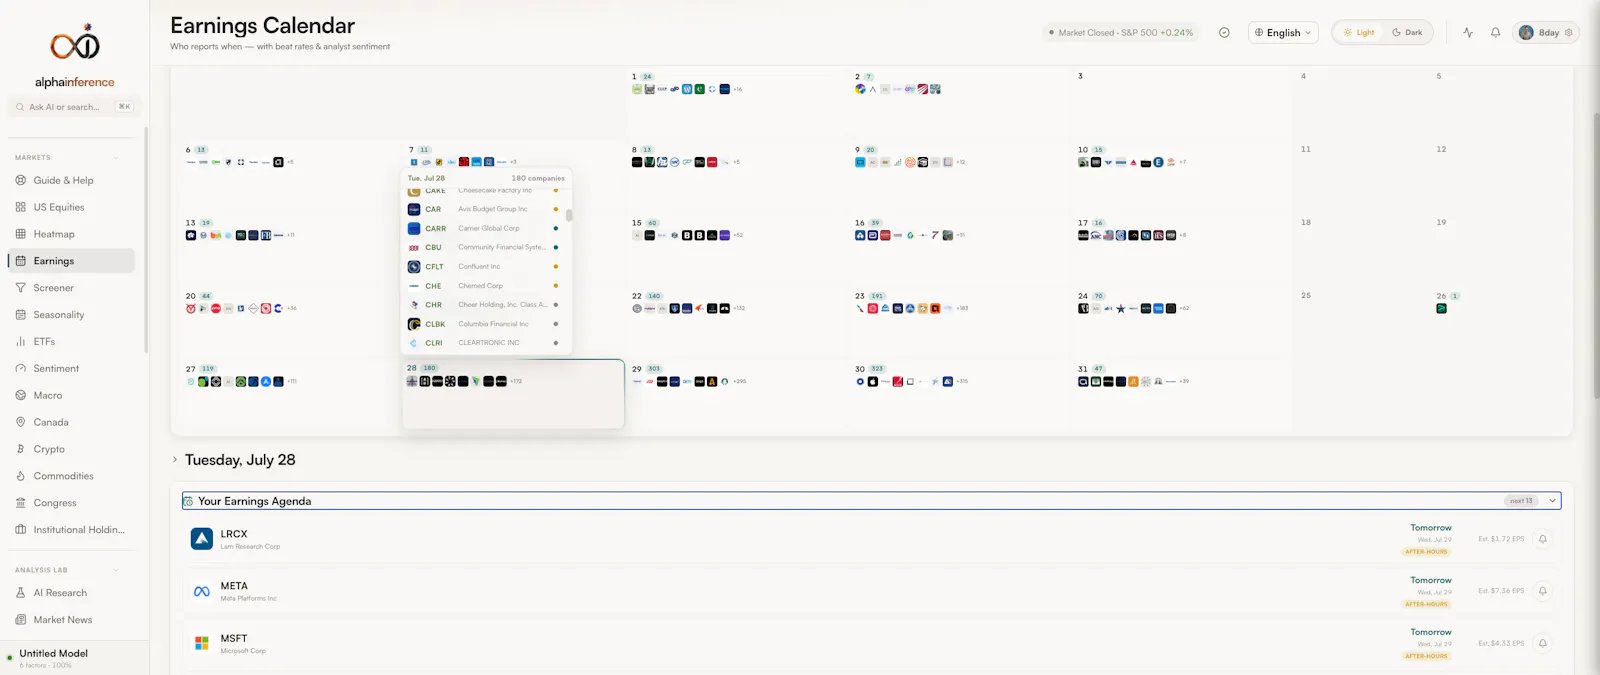The width and height of the screenshot is (1600, 675).
Task: Open Market News page
Action: coord(71,620)
